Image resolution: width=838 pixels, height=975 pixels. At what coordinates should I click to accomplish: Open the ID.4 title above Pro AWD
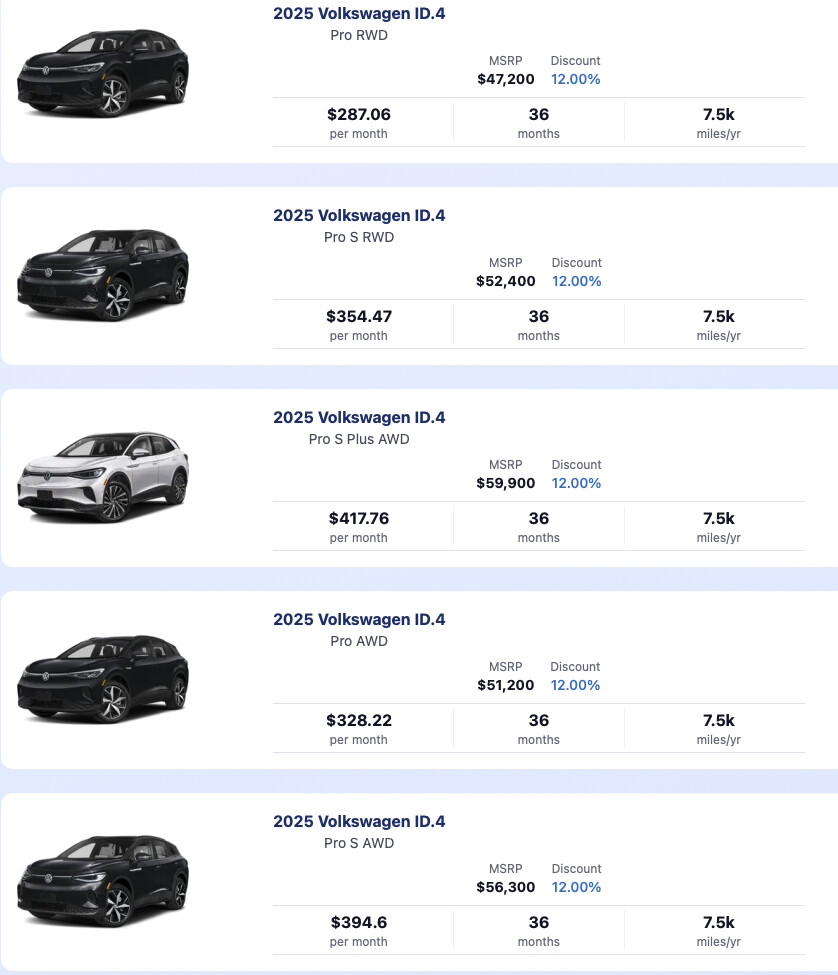(359, 619)
